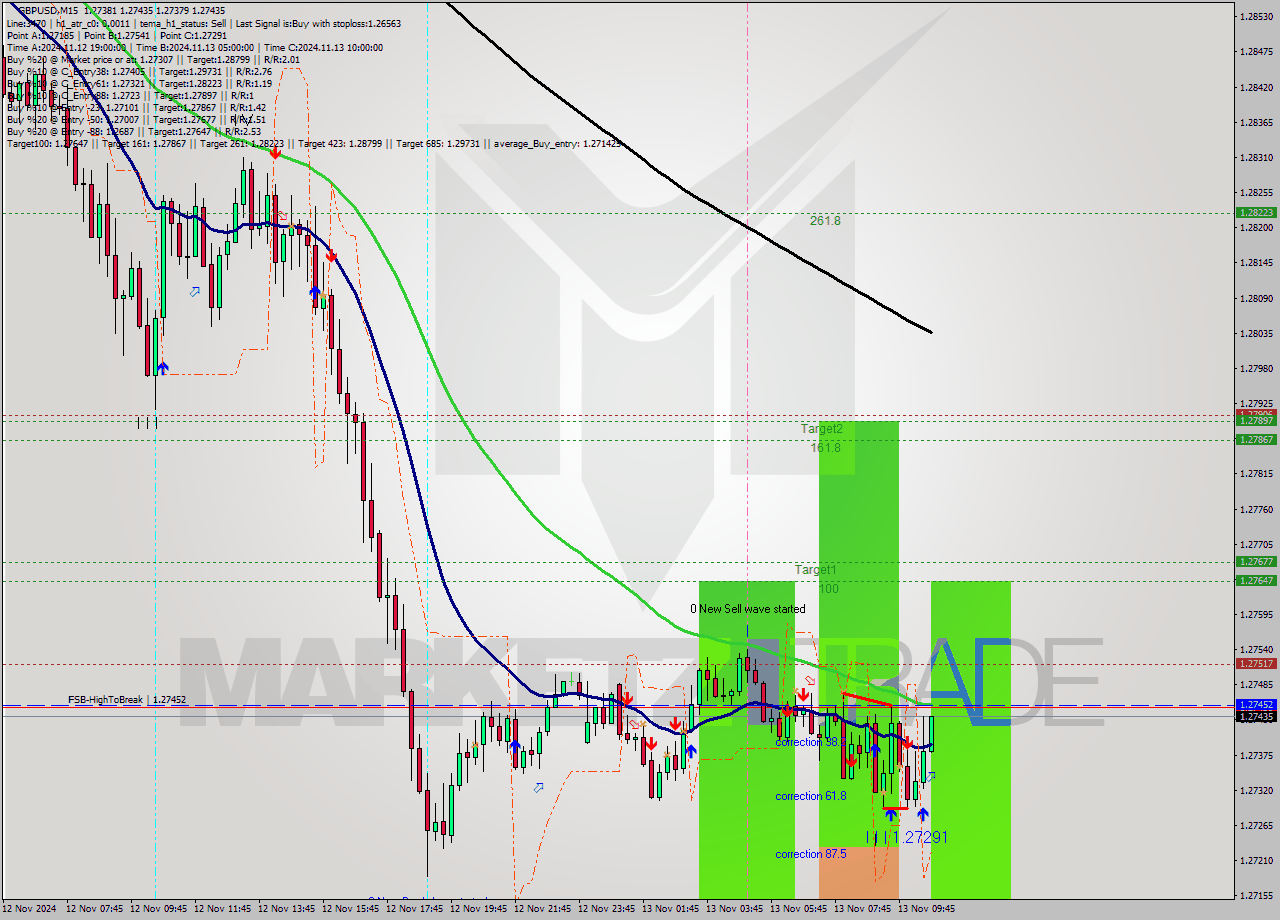Viewport: 1280px width, 920px height.
Task: Click the blue 1.27452 price tag
Action: pyautogui.click(x=1256, y=705)
